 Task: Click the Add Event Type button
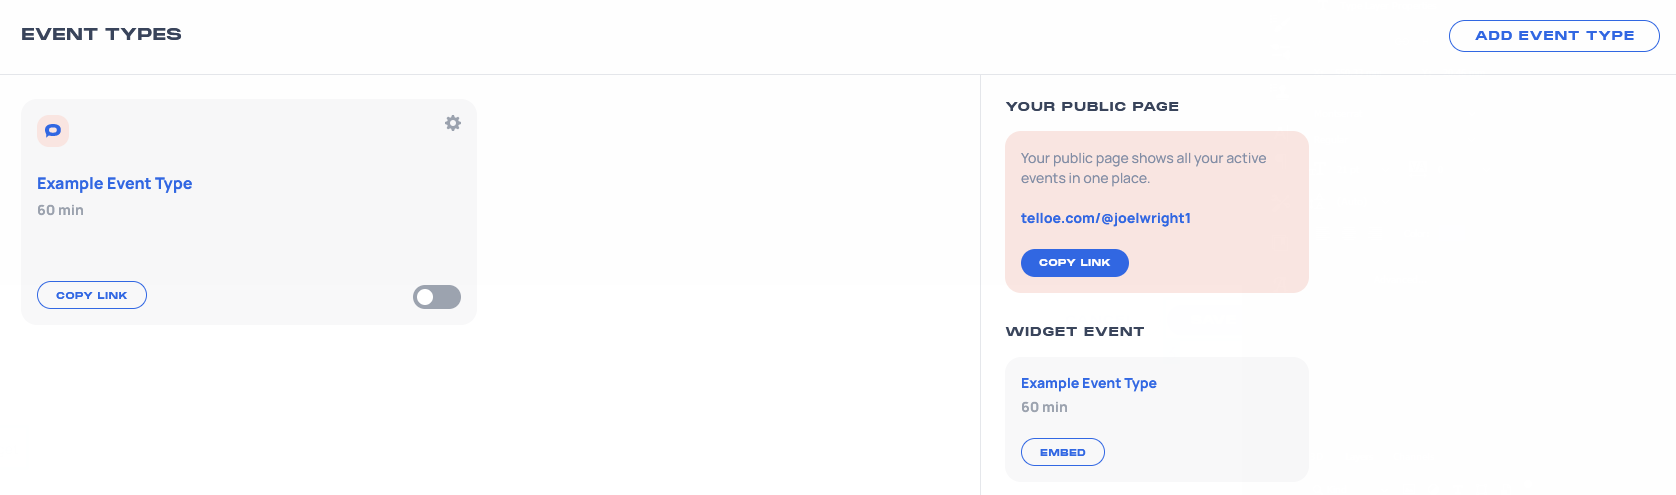point(1554,36)
